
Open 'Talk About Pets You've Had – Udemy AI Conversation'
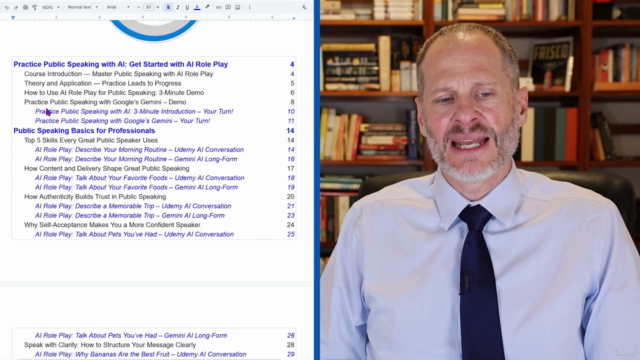pyautogui.click(x=134, y=234)
